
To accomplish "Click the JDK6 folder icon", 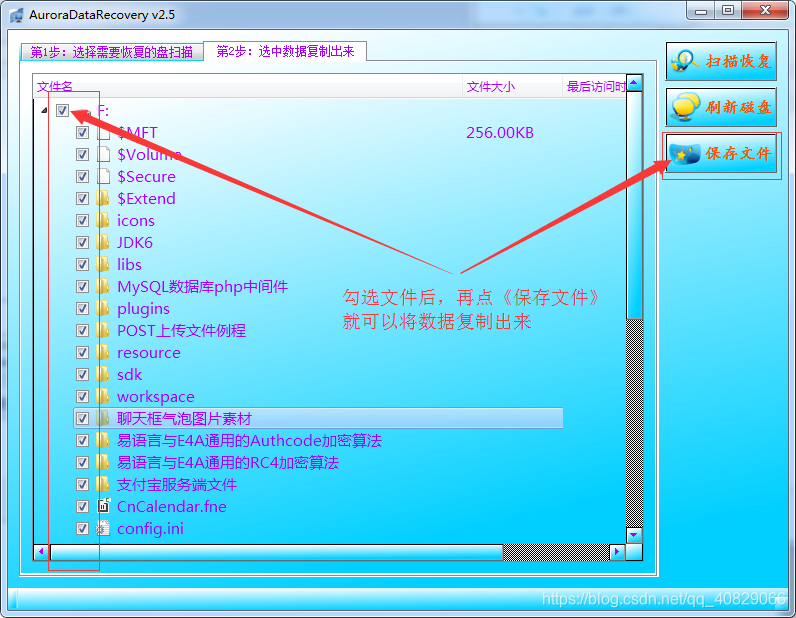I will pos(103,242).
